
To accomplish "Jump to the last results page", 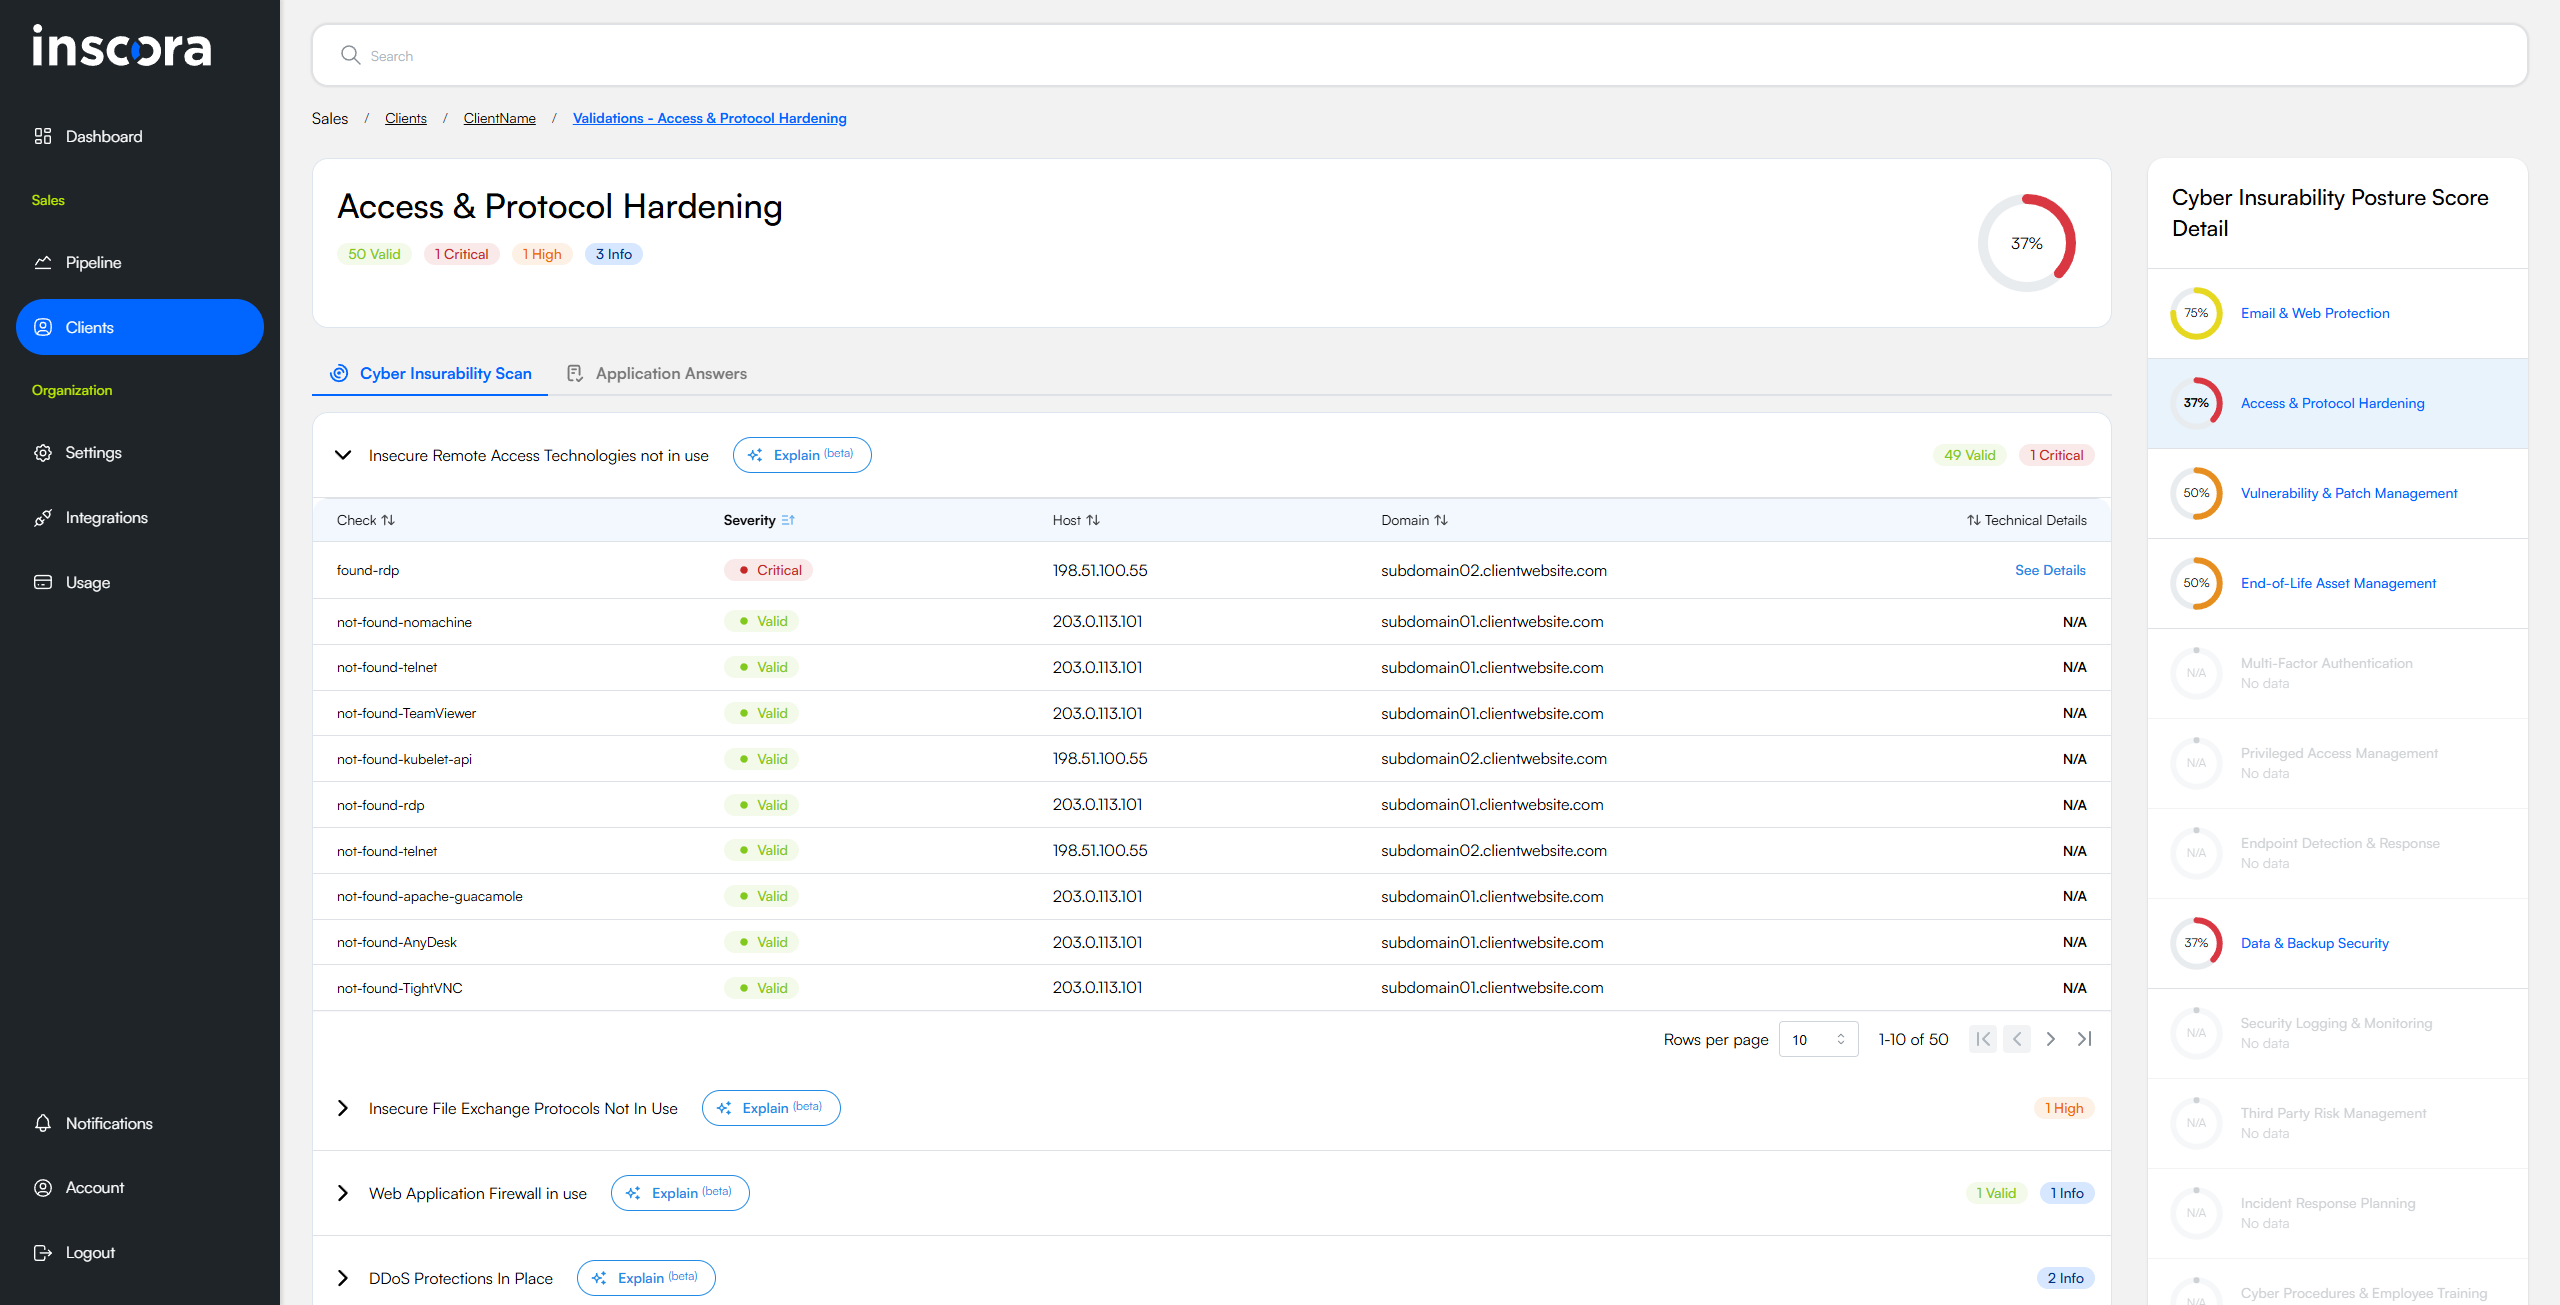I will click(2085, 1039).
